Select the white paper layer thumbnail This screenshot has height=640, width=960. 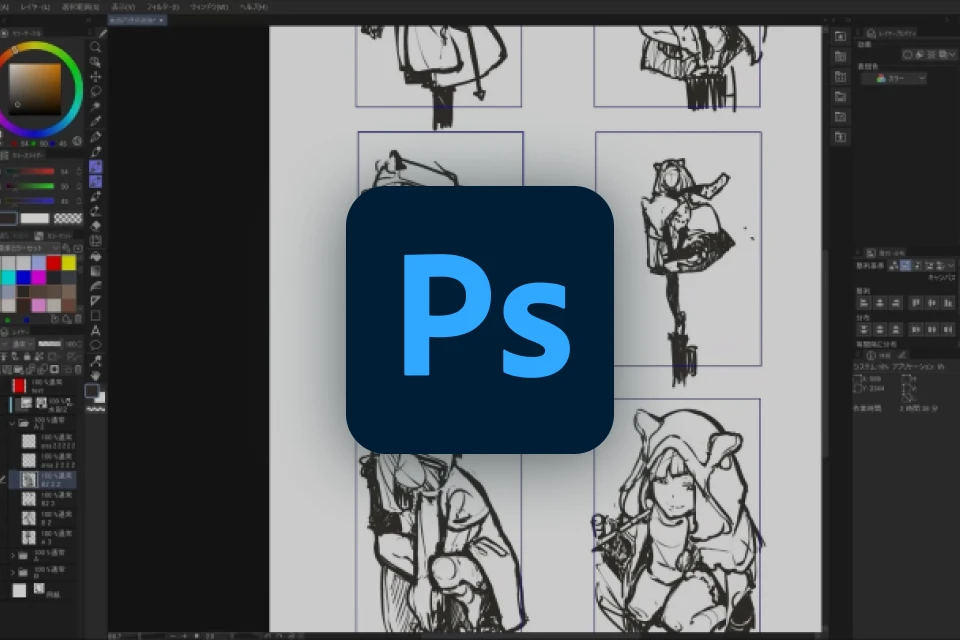point(20,590)
